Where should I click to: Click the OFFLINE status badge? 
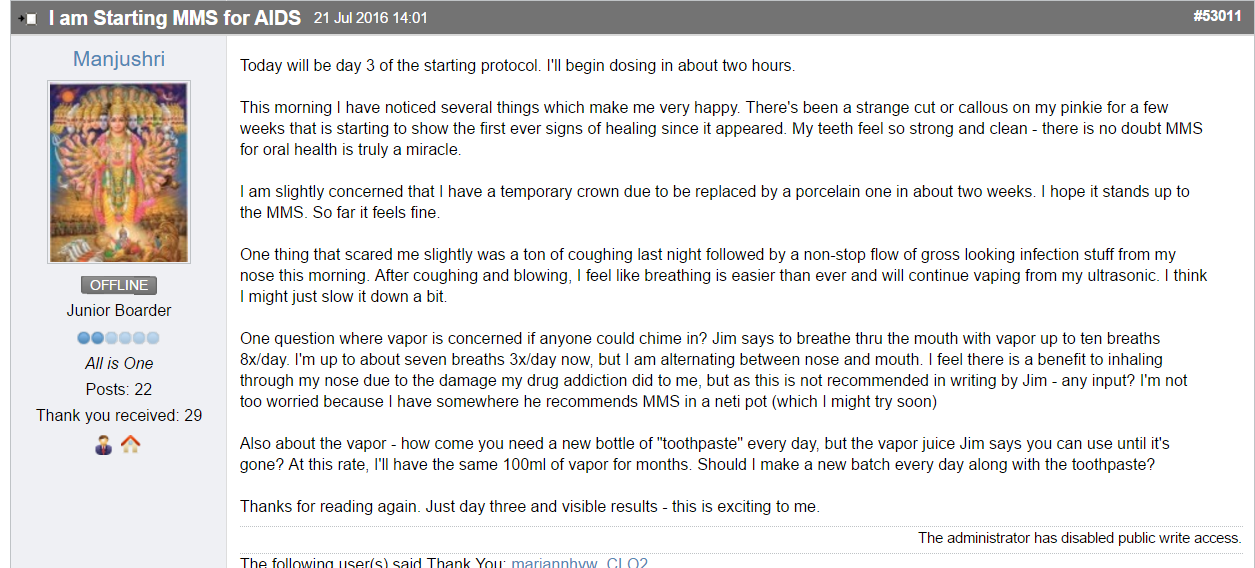pos(119,285)
